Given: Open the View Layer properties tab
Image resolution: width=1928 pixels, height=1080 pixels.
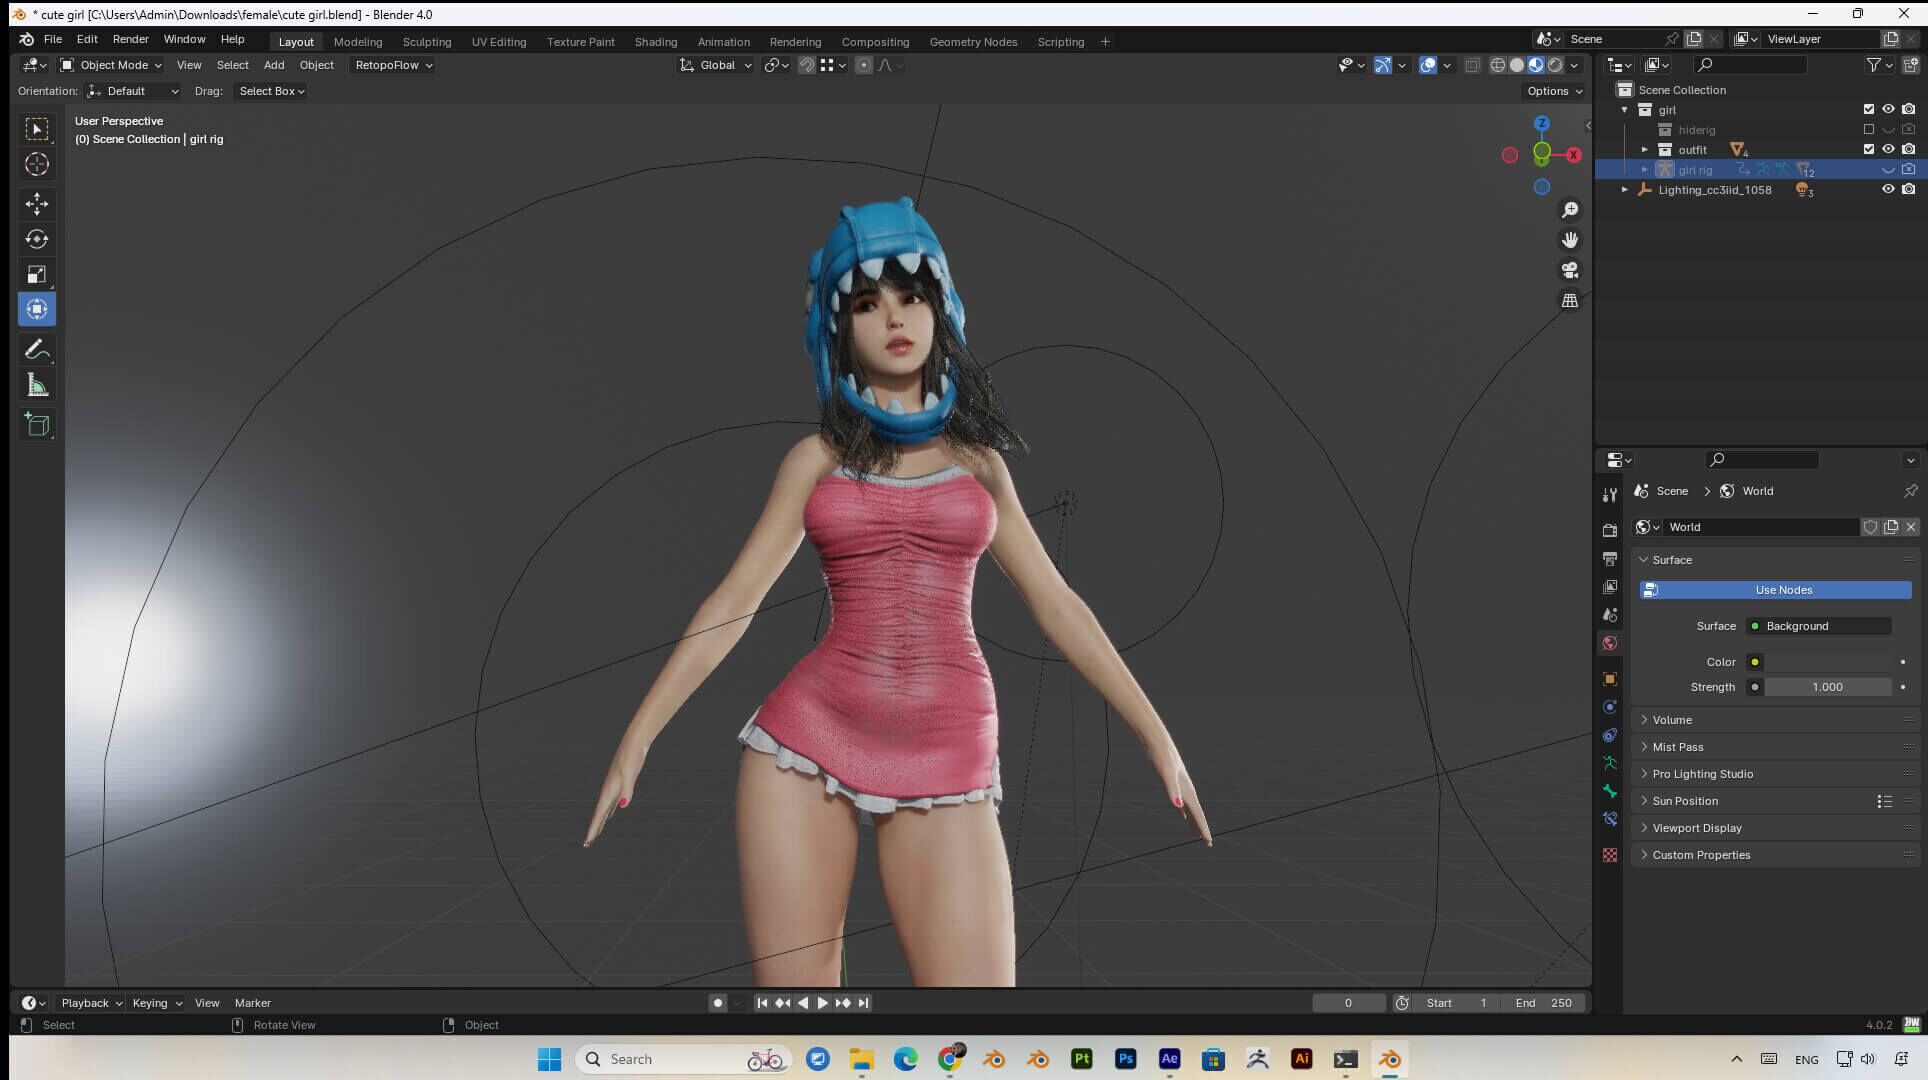Looking at the screenshot, I should [x=1610, y=587].
